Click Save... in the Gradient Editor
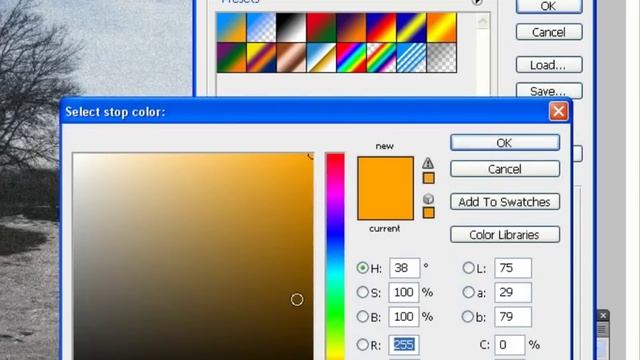 549,91
